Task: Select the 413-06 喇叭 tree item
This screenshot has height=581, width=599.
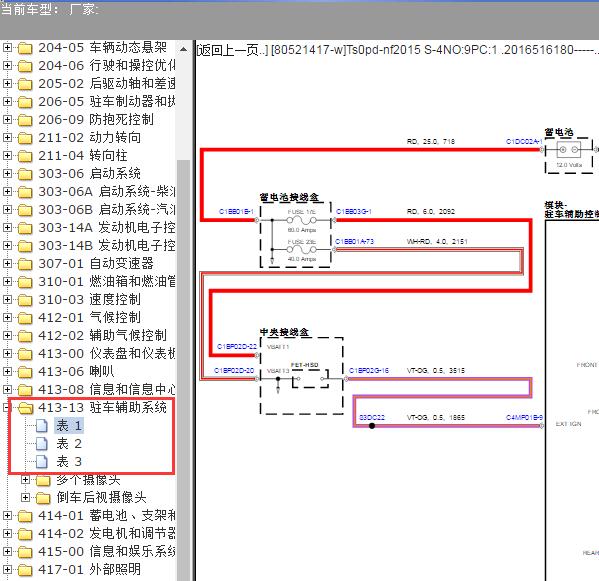Action: [x=76, y=371]
